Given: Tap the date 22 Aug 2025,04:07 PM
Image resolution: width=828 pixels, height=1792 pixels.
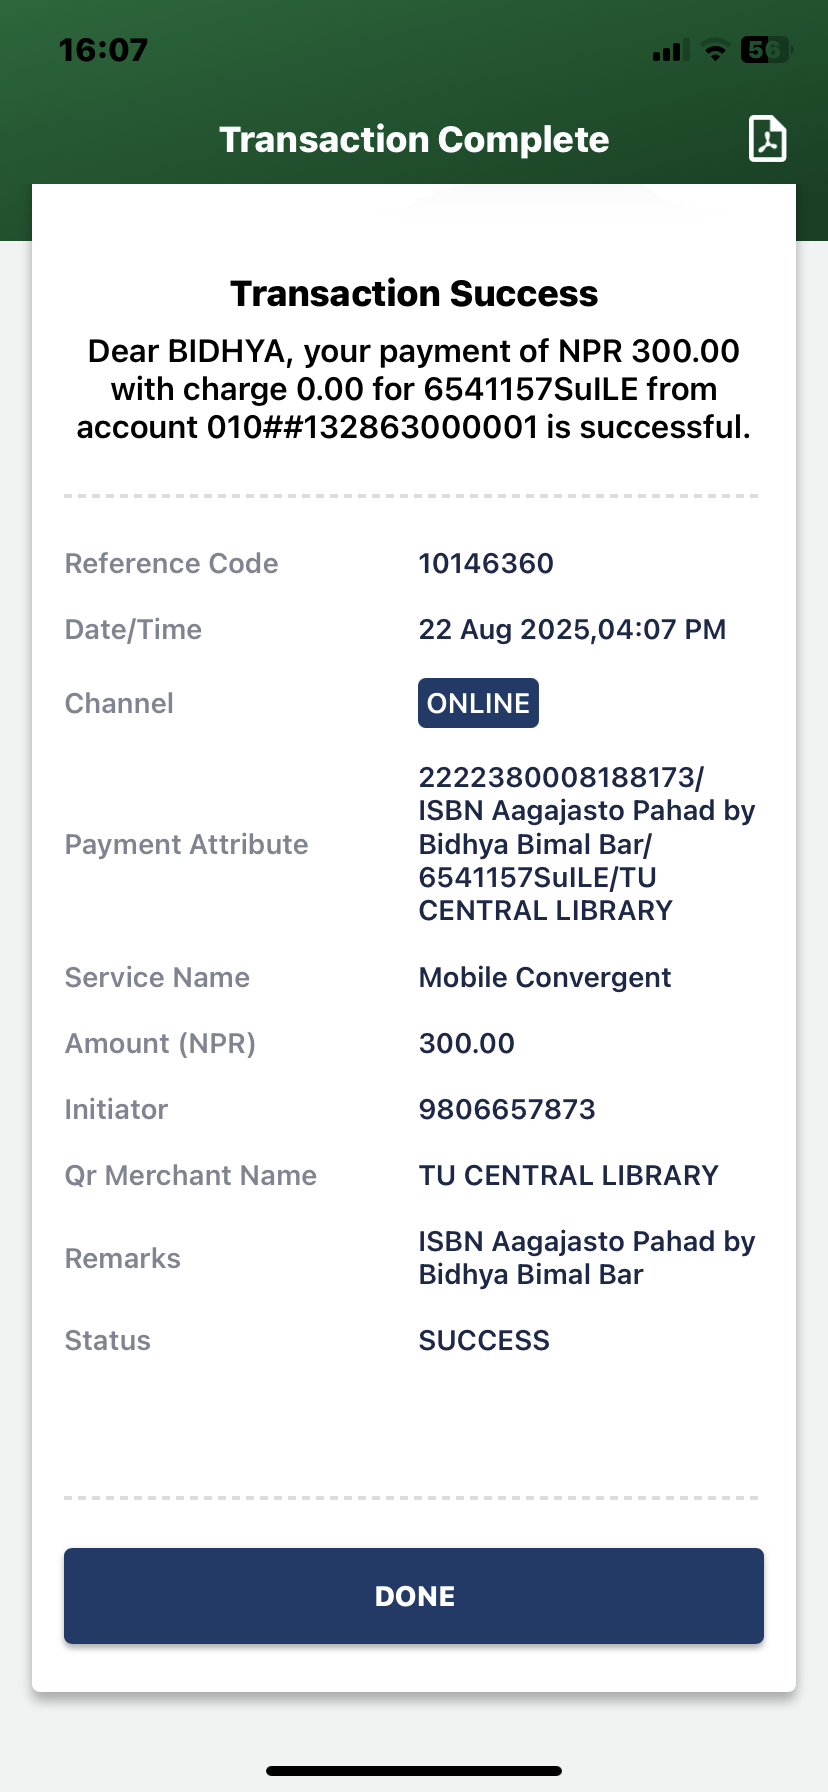Looking at the screenshot, I should pyautogui.click(x=572, y=629).
